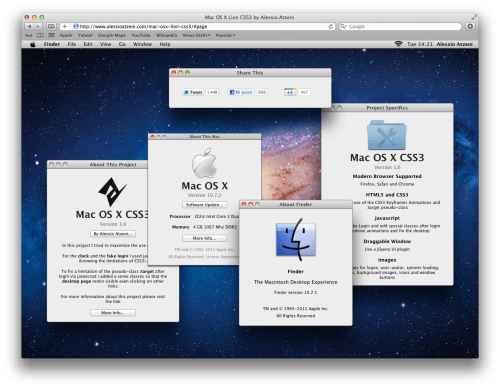
Task: Expand the News bookmarks dropdown
Action: (x=196, y=35)
